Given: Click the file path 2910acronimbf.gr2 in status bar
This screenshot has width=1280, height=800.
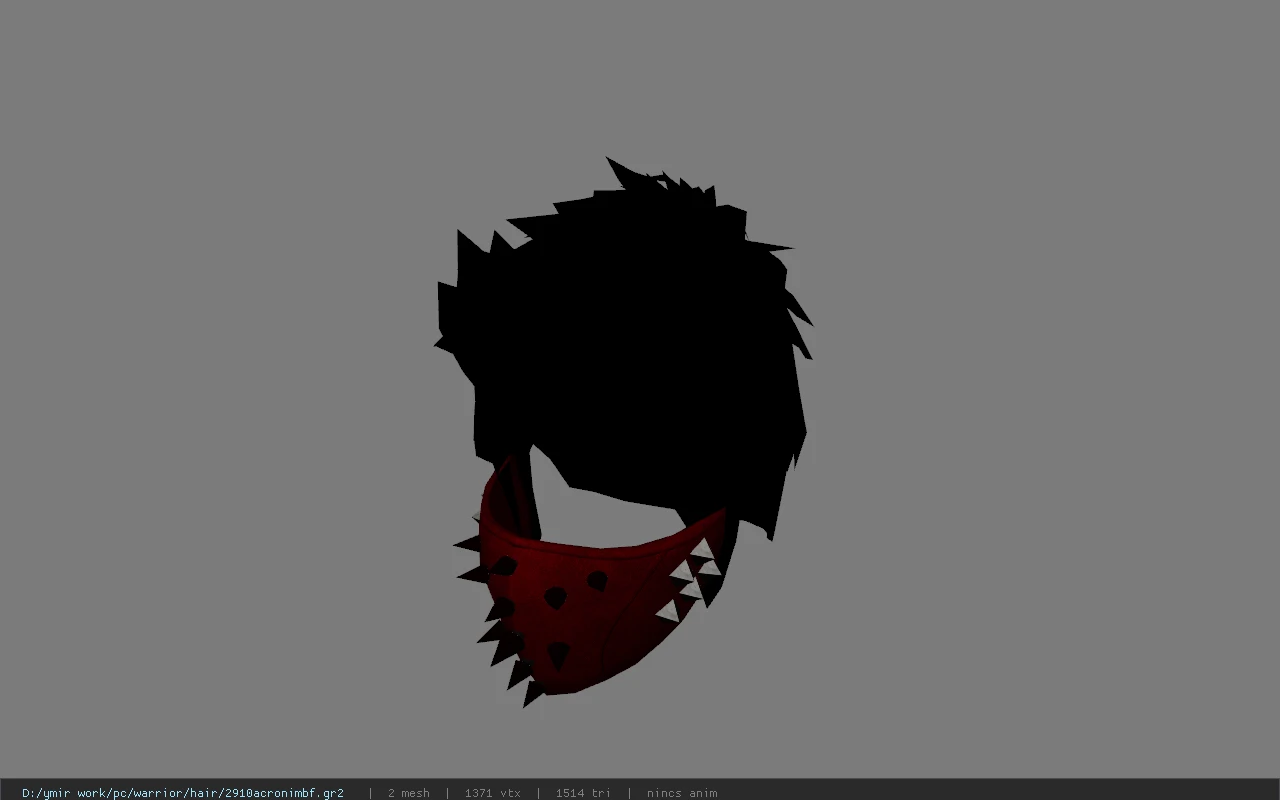Looking at the screenshot, I should point(183,793).
